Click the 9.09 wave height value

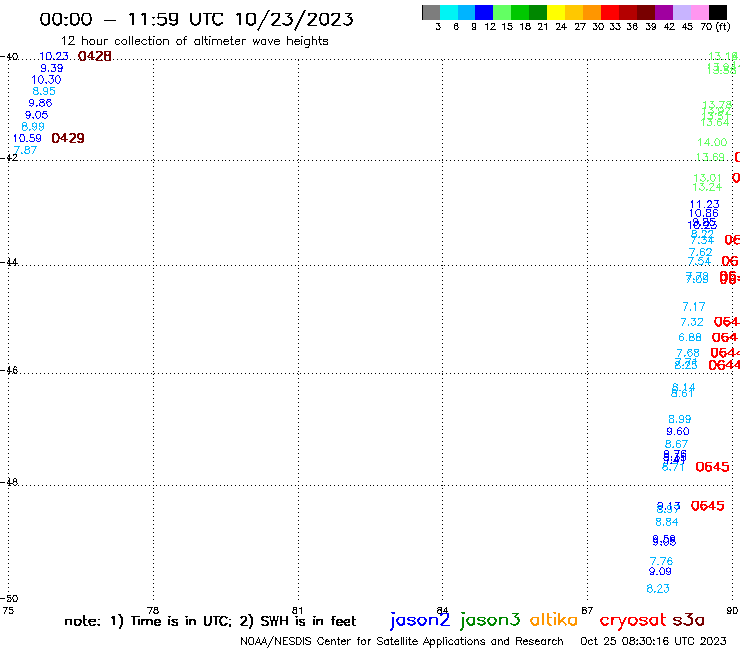pos(660,571)
